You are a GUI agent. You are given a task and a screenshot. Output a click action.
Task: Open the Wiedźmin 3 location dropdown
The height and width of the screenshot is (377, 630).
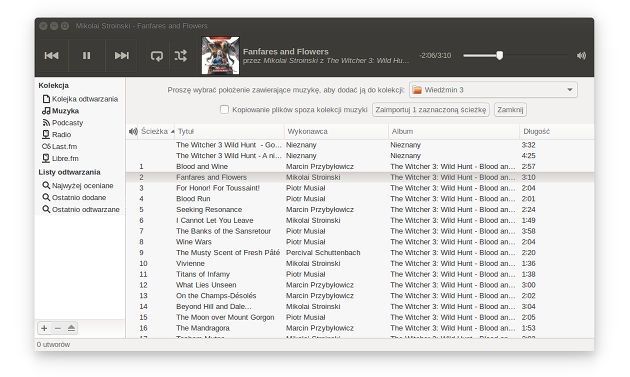493,90
